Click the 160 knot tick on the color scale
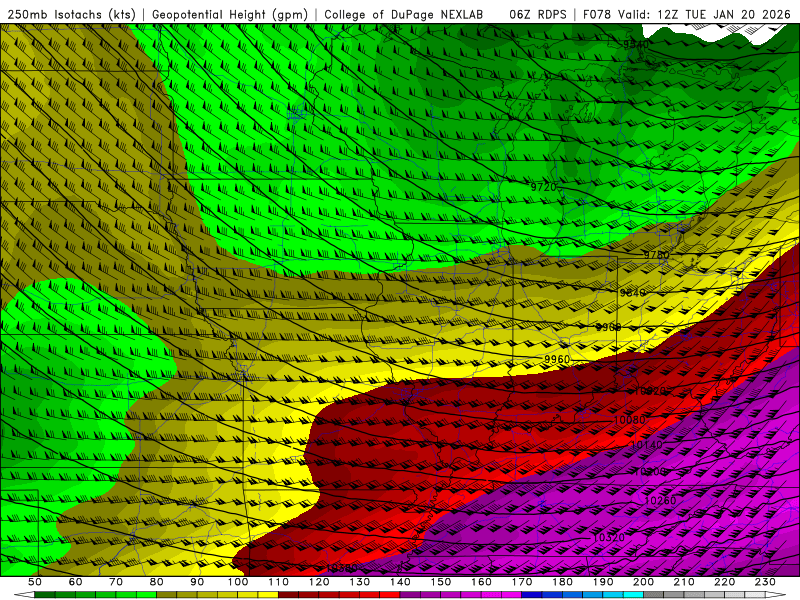Image resolution: width=800 pixels, height=600 pixels. click(x=481, y=582)
